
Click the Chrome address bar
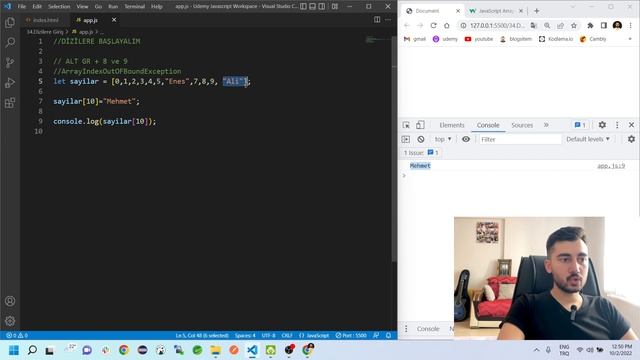497,25
